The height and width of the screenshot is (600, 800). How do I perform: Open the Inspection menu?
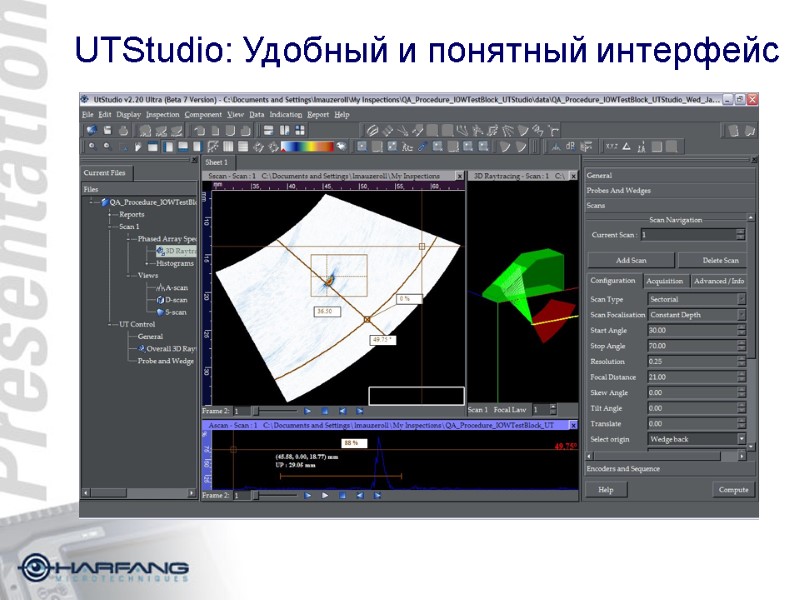(163, 113)
